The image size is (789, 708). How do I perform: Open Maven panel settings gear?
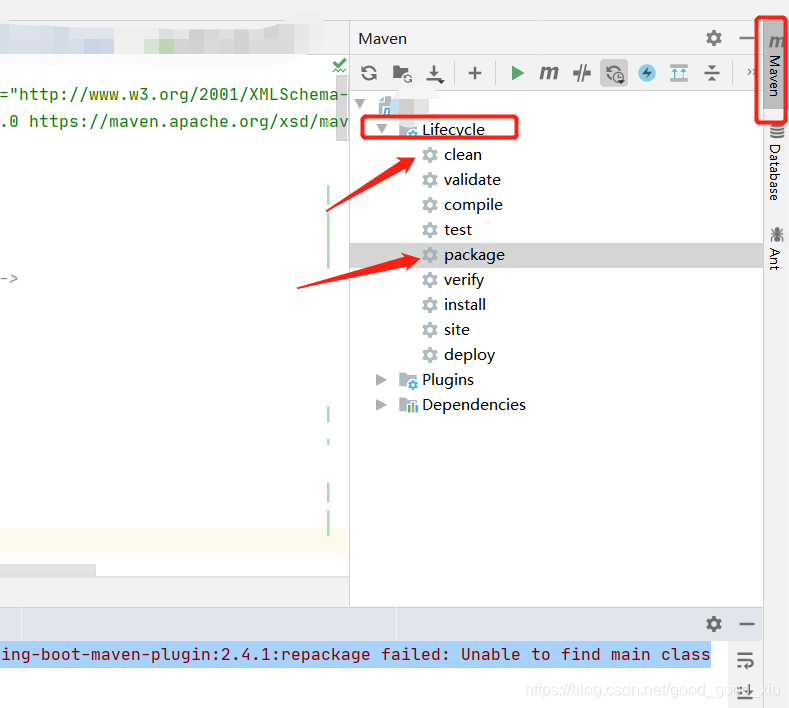(714, 38)
